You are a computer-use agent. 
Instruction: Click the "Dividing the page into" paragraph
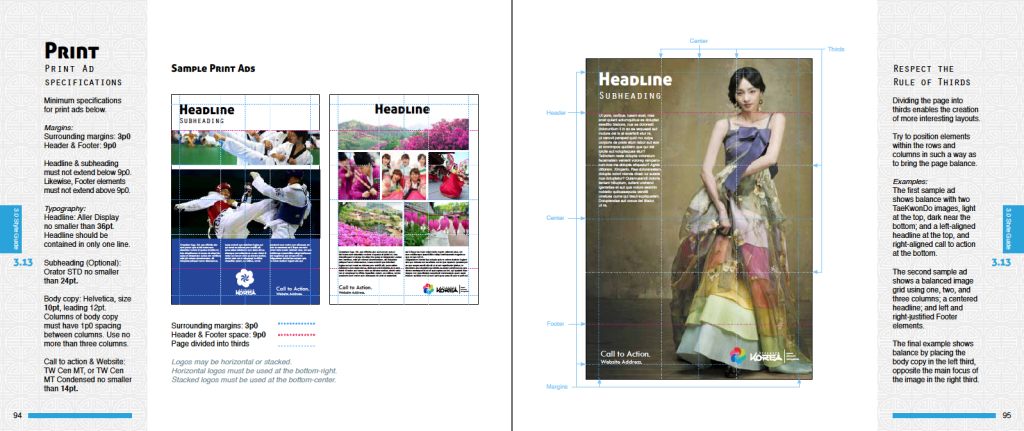[x=936, y=110]
